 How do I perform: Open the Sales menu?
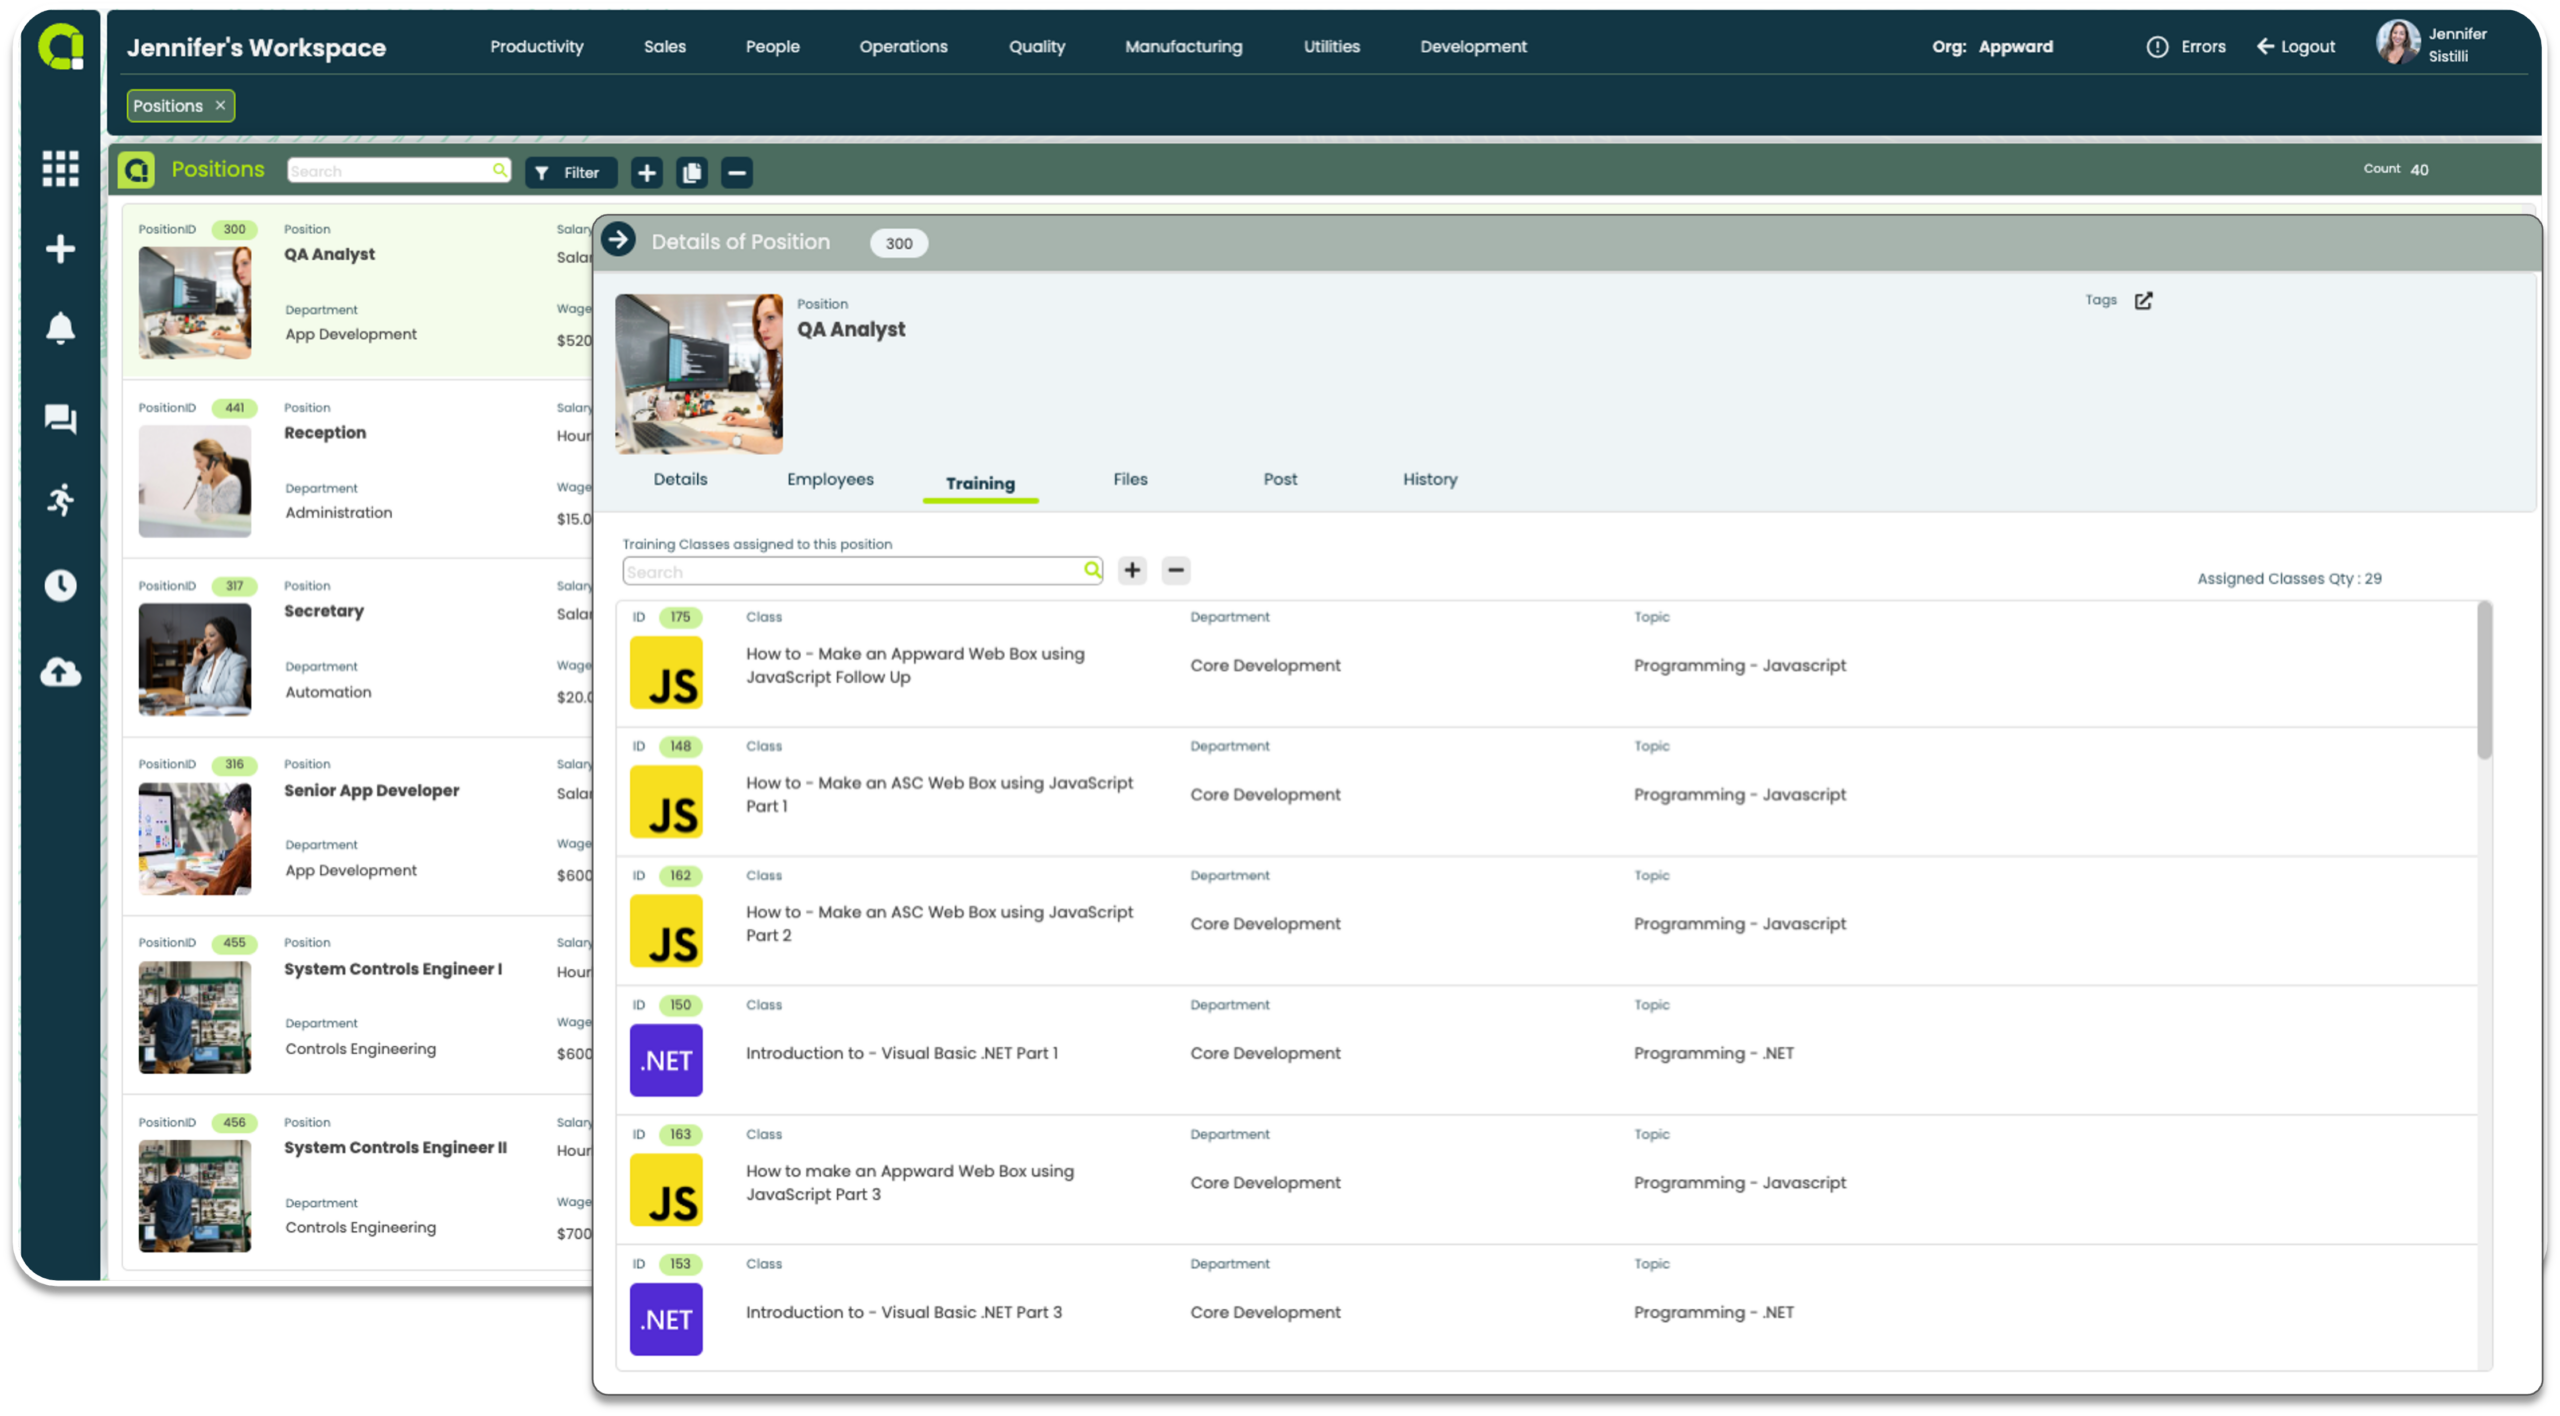point(665,46)
